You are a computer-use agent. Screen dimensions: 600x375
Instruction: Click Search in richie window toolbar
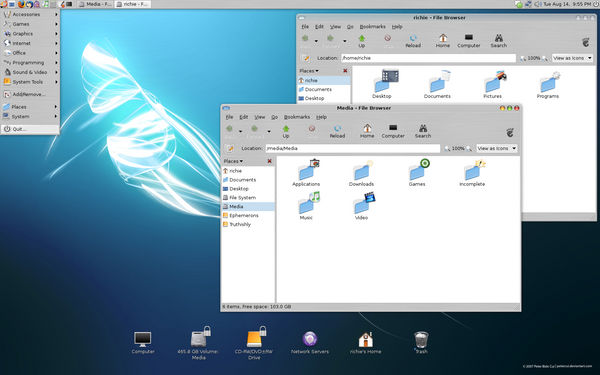(499, 41)
